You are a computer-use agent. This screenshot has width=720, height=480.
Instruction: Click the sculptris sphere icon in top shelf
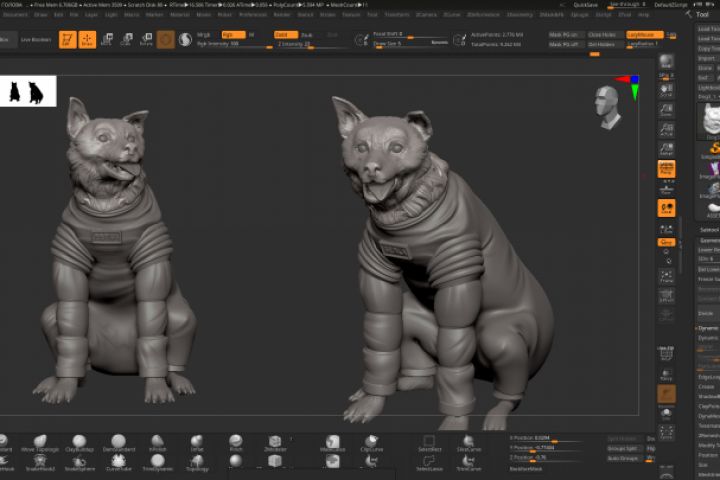point(185,40)
